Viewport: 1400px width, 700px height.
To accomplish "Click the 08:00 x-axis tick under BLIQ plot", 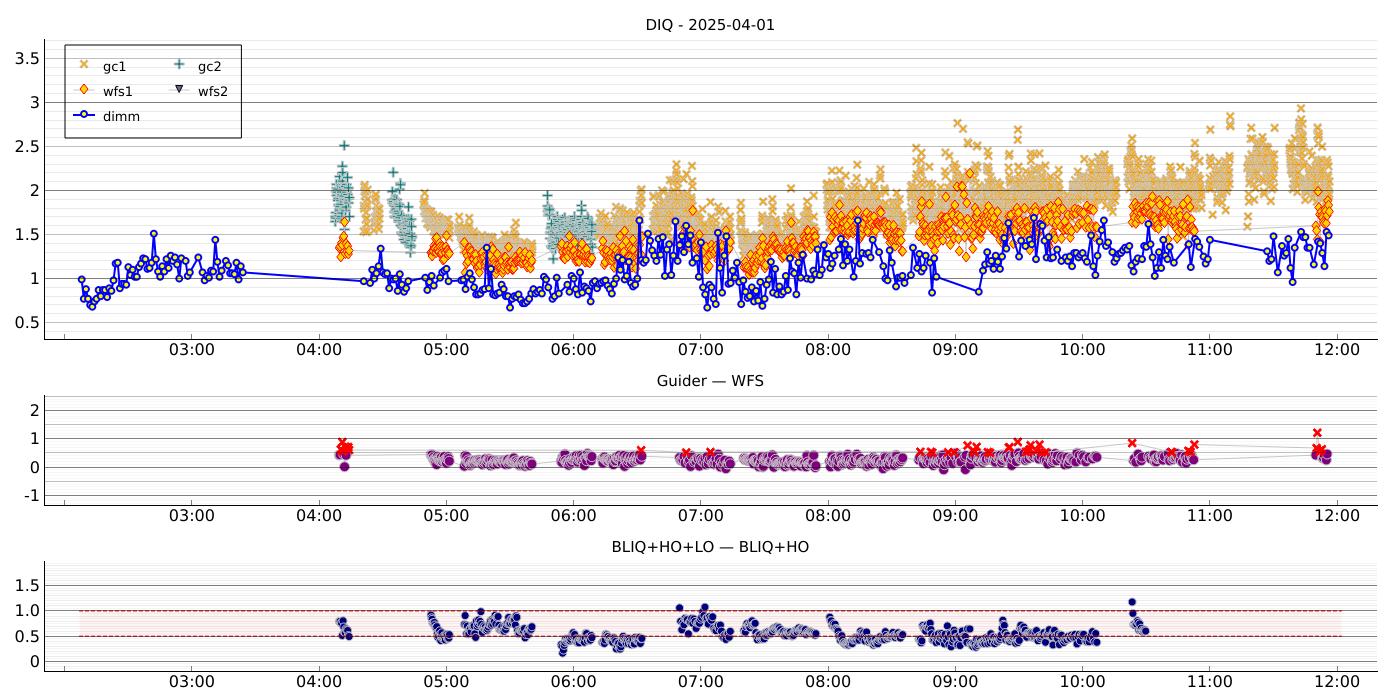I will pos(828,682).
